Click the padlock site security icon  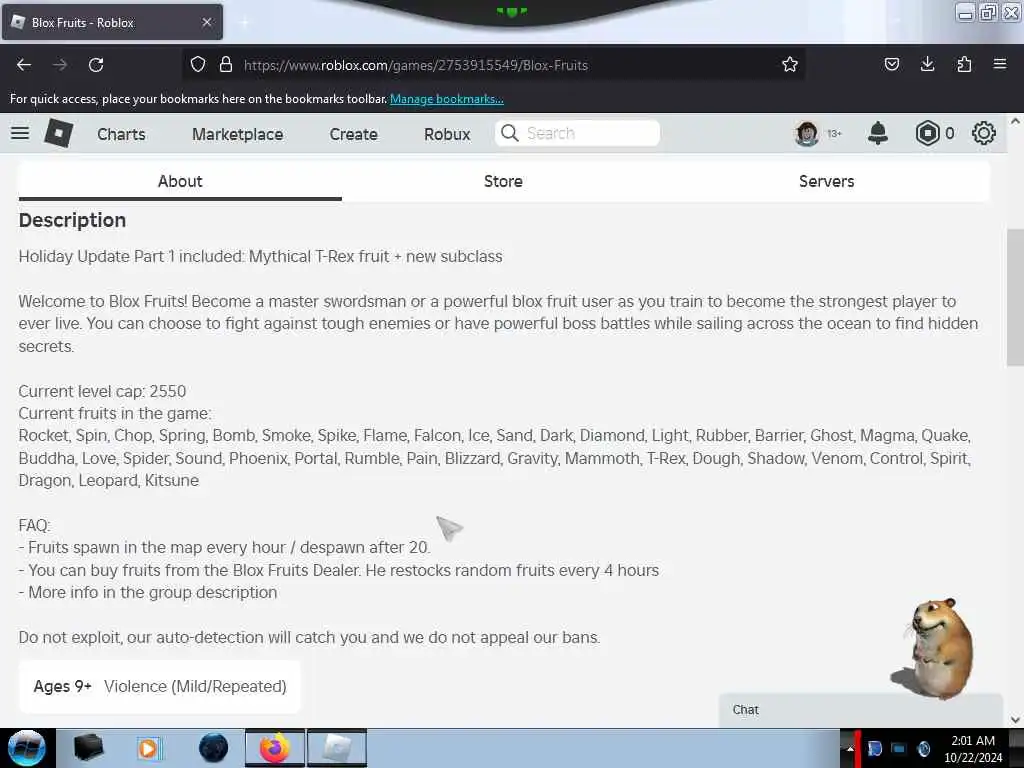pos(226,65)
